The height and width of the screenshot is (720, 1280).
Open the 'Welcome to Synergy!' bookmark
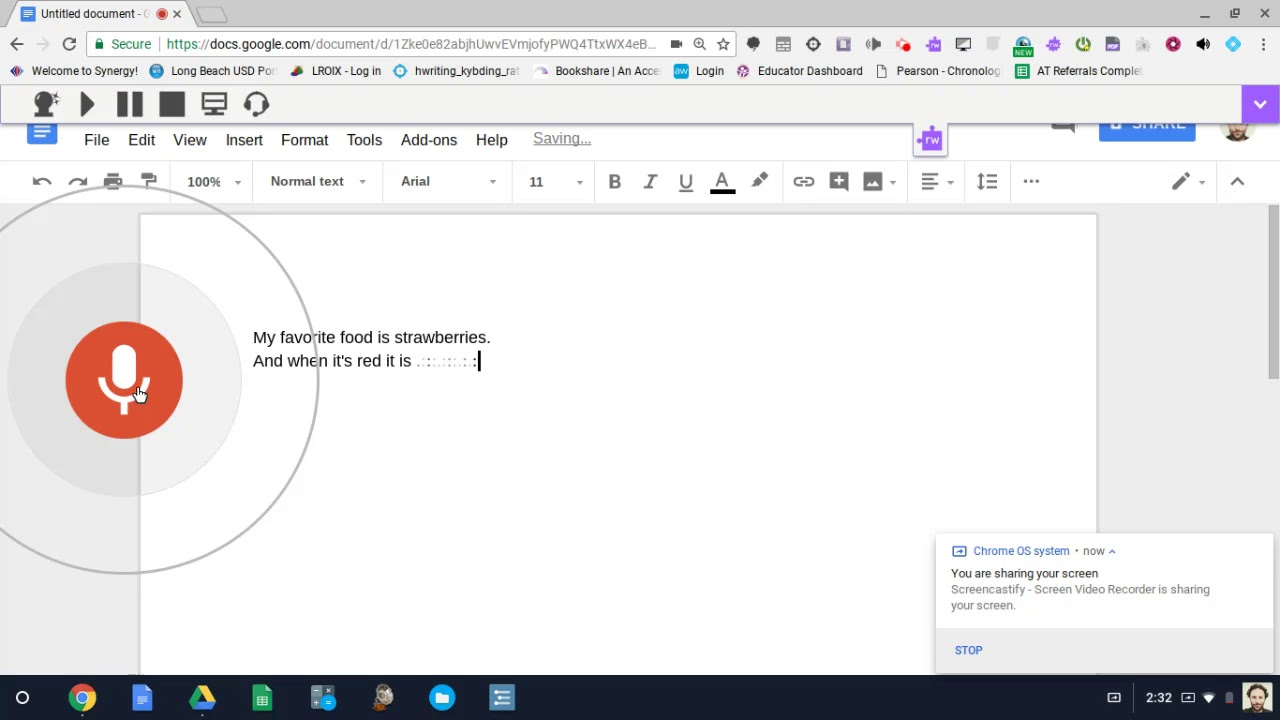click(74, 71)
